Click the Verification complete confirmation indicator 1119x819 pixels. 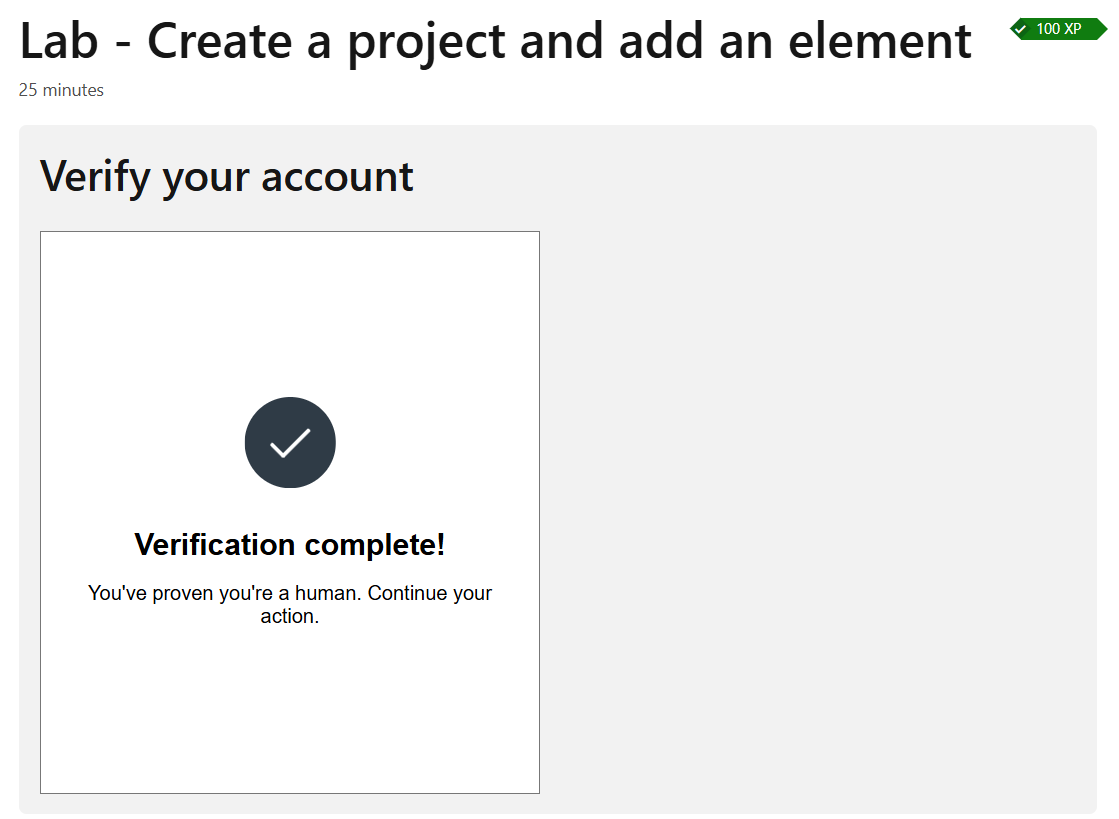pos(290,442)
